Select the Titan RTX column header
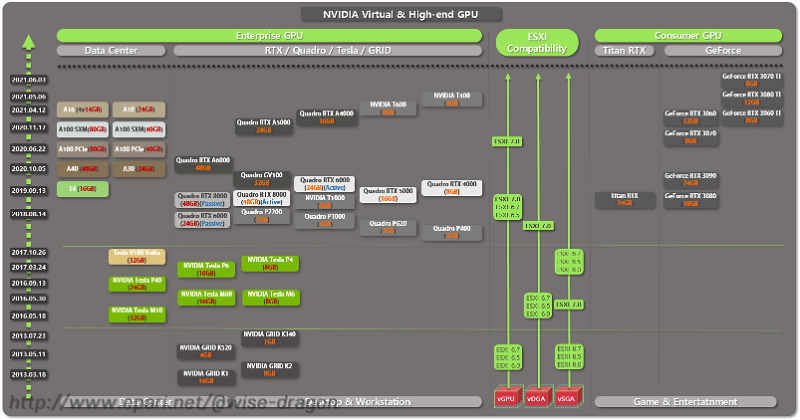This screenshot has height=420, width=800. (x=624, y=51)
